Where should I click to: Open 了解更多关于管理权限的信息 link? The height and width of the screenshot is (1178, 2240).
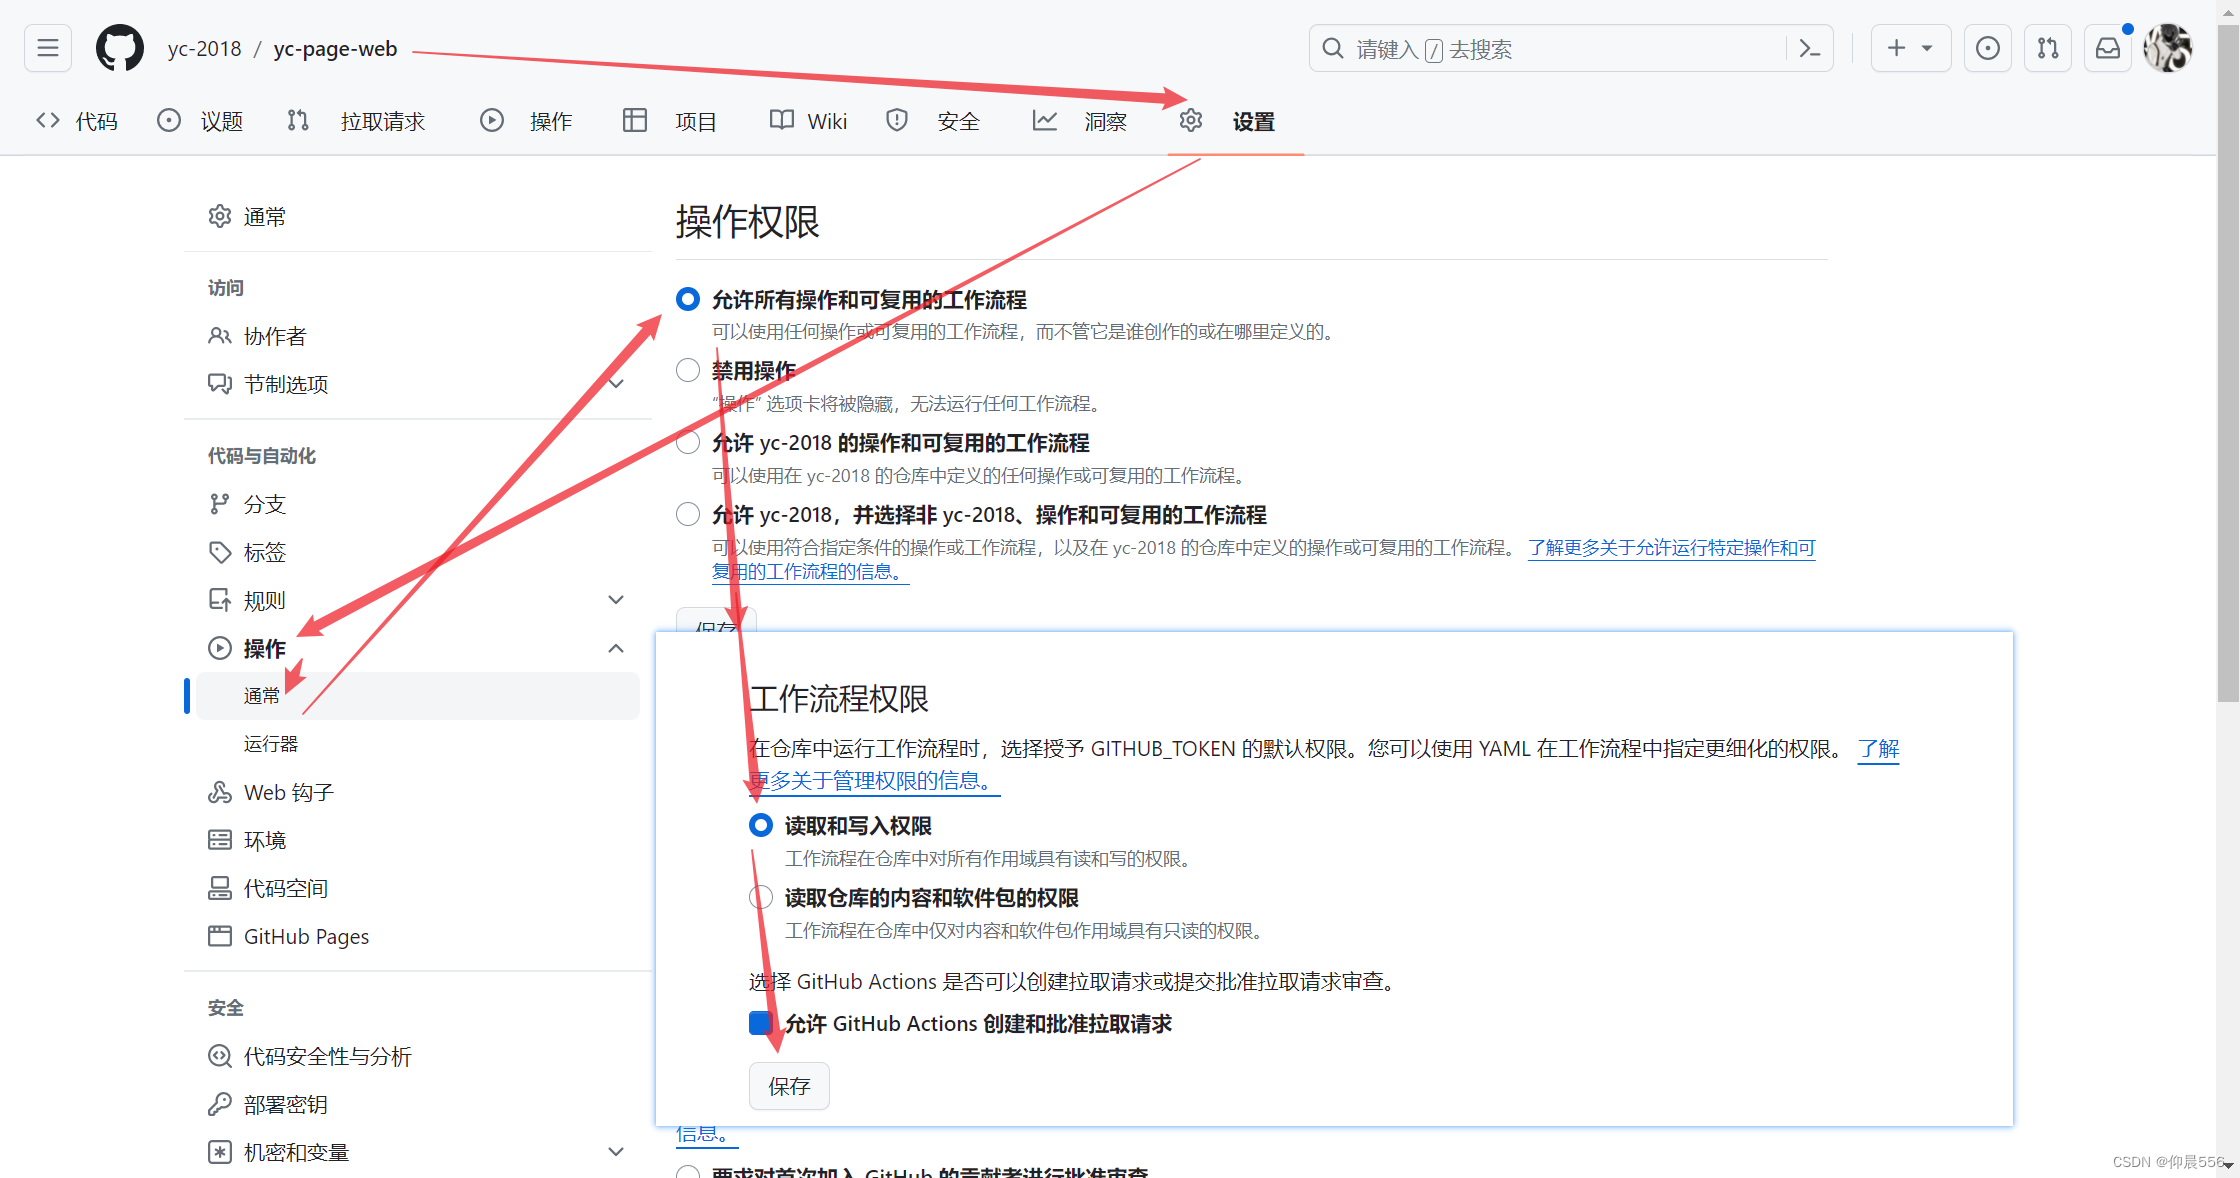pyautogui.click(x=875, y=780)
